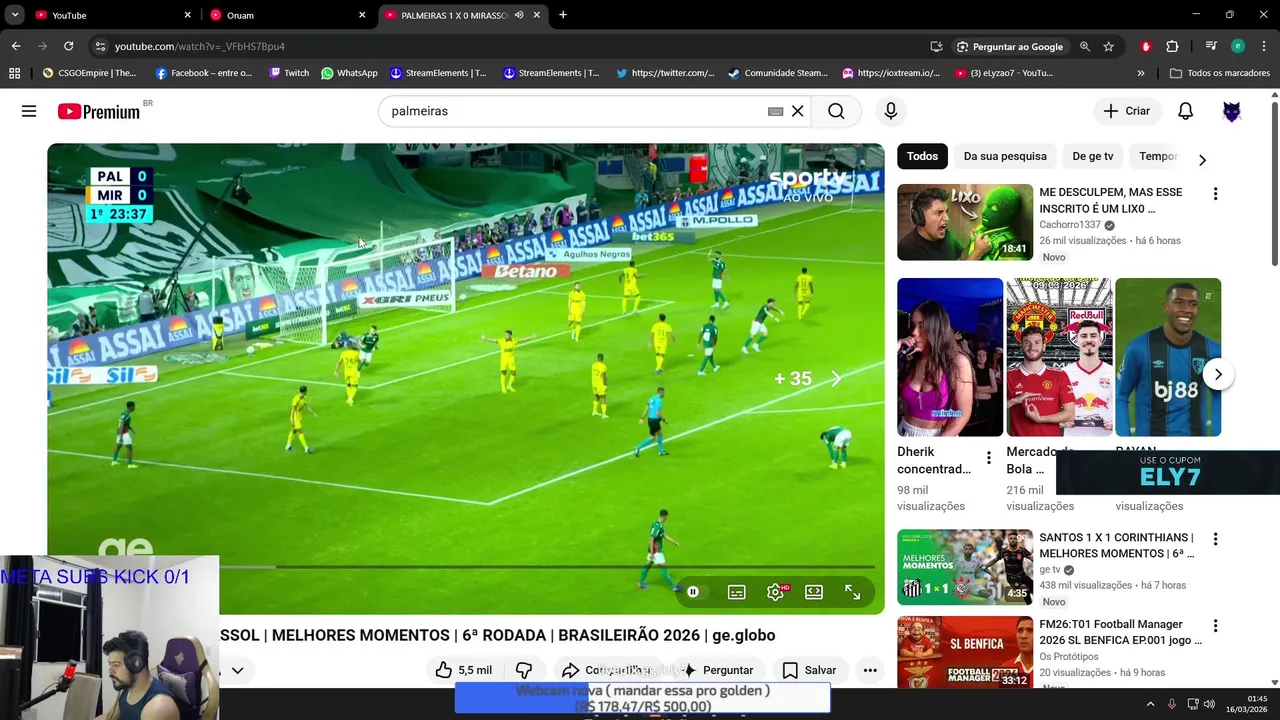Mute the Palmeiras tab audio icon
The image size is (1280, 720).
519,15
